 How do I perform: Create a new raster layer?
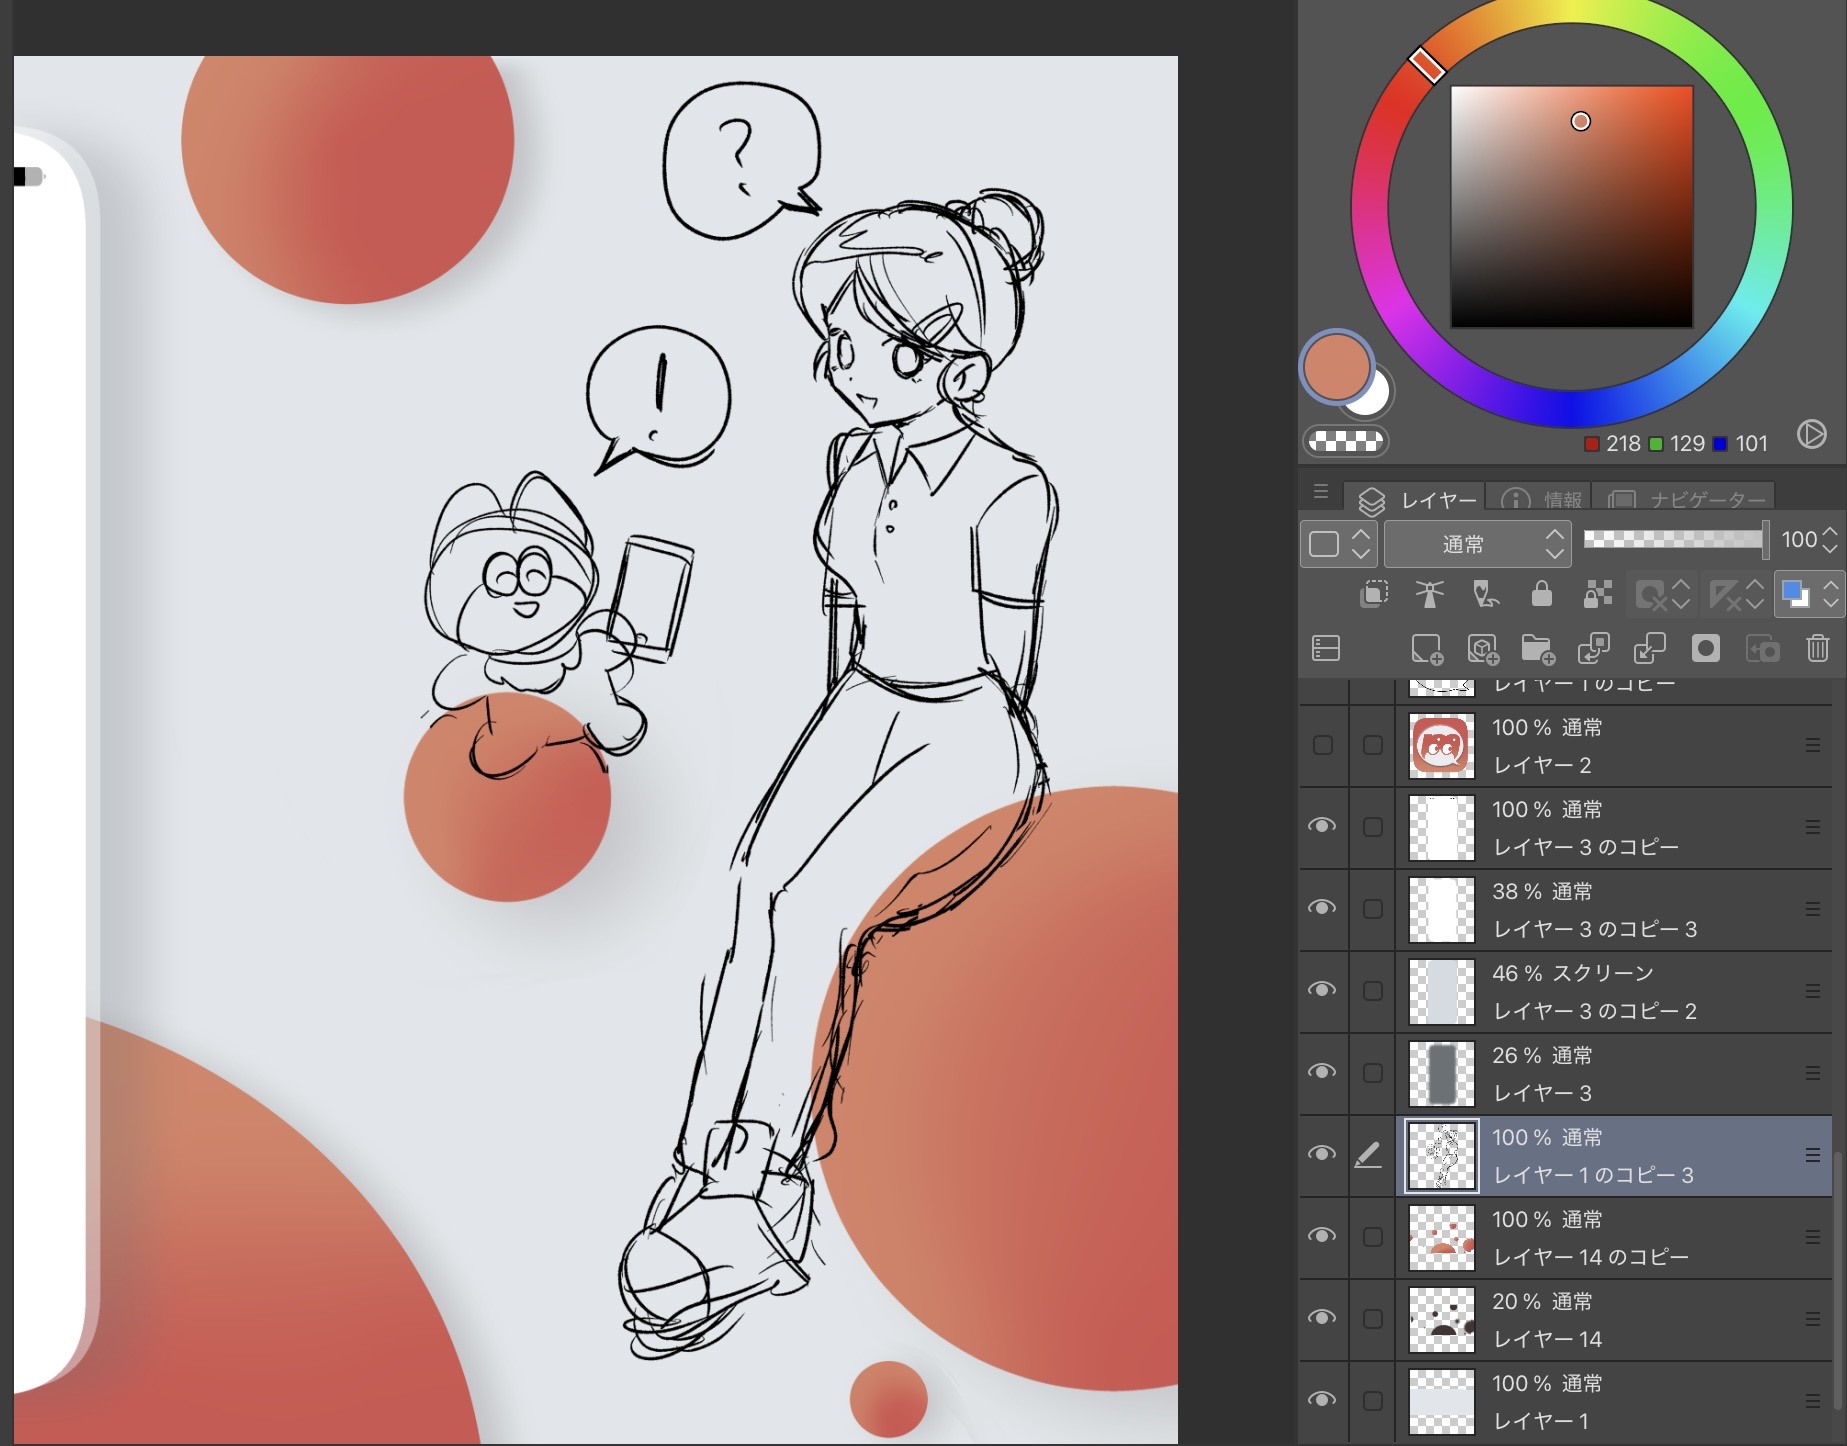(x=1426, y=649)
